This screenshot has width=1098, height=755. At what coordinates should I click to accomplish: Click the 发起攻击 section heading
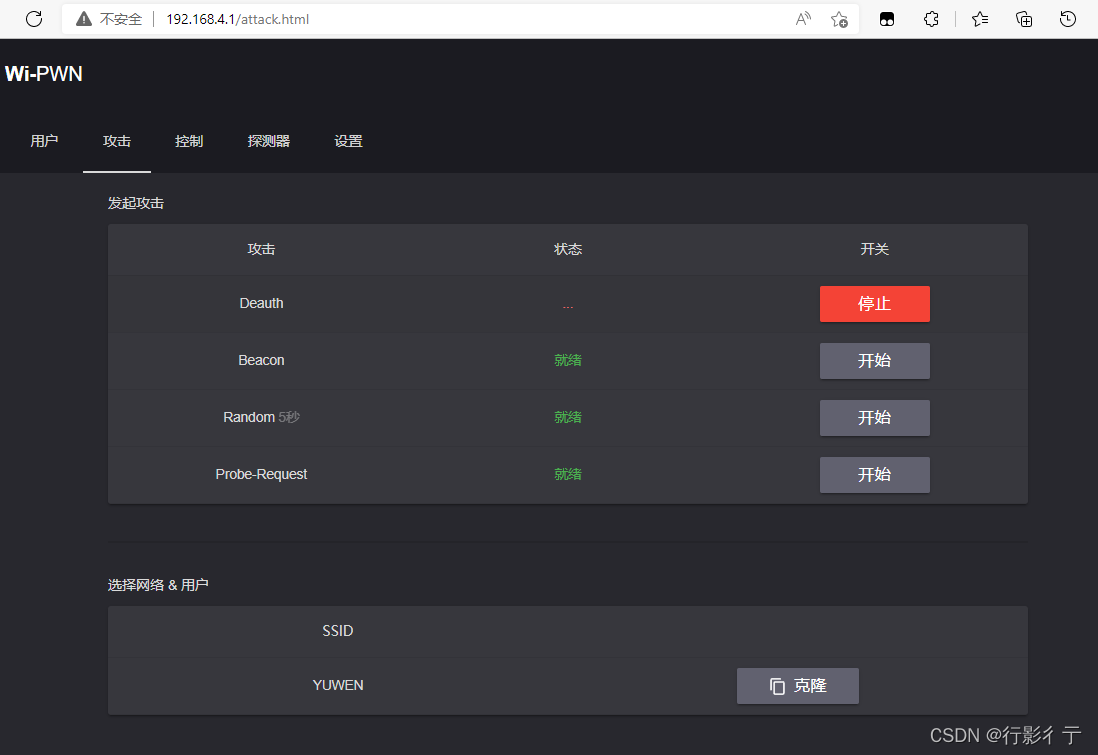click(x=136, y=203)
